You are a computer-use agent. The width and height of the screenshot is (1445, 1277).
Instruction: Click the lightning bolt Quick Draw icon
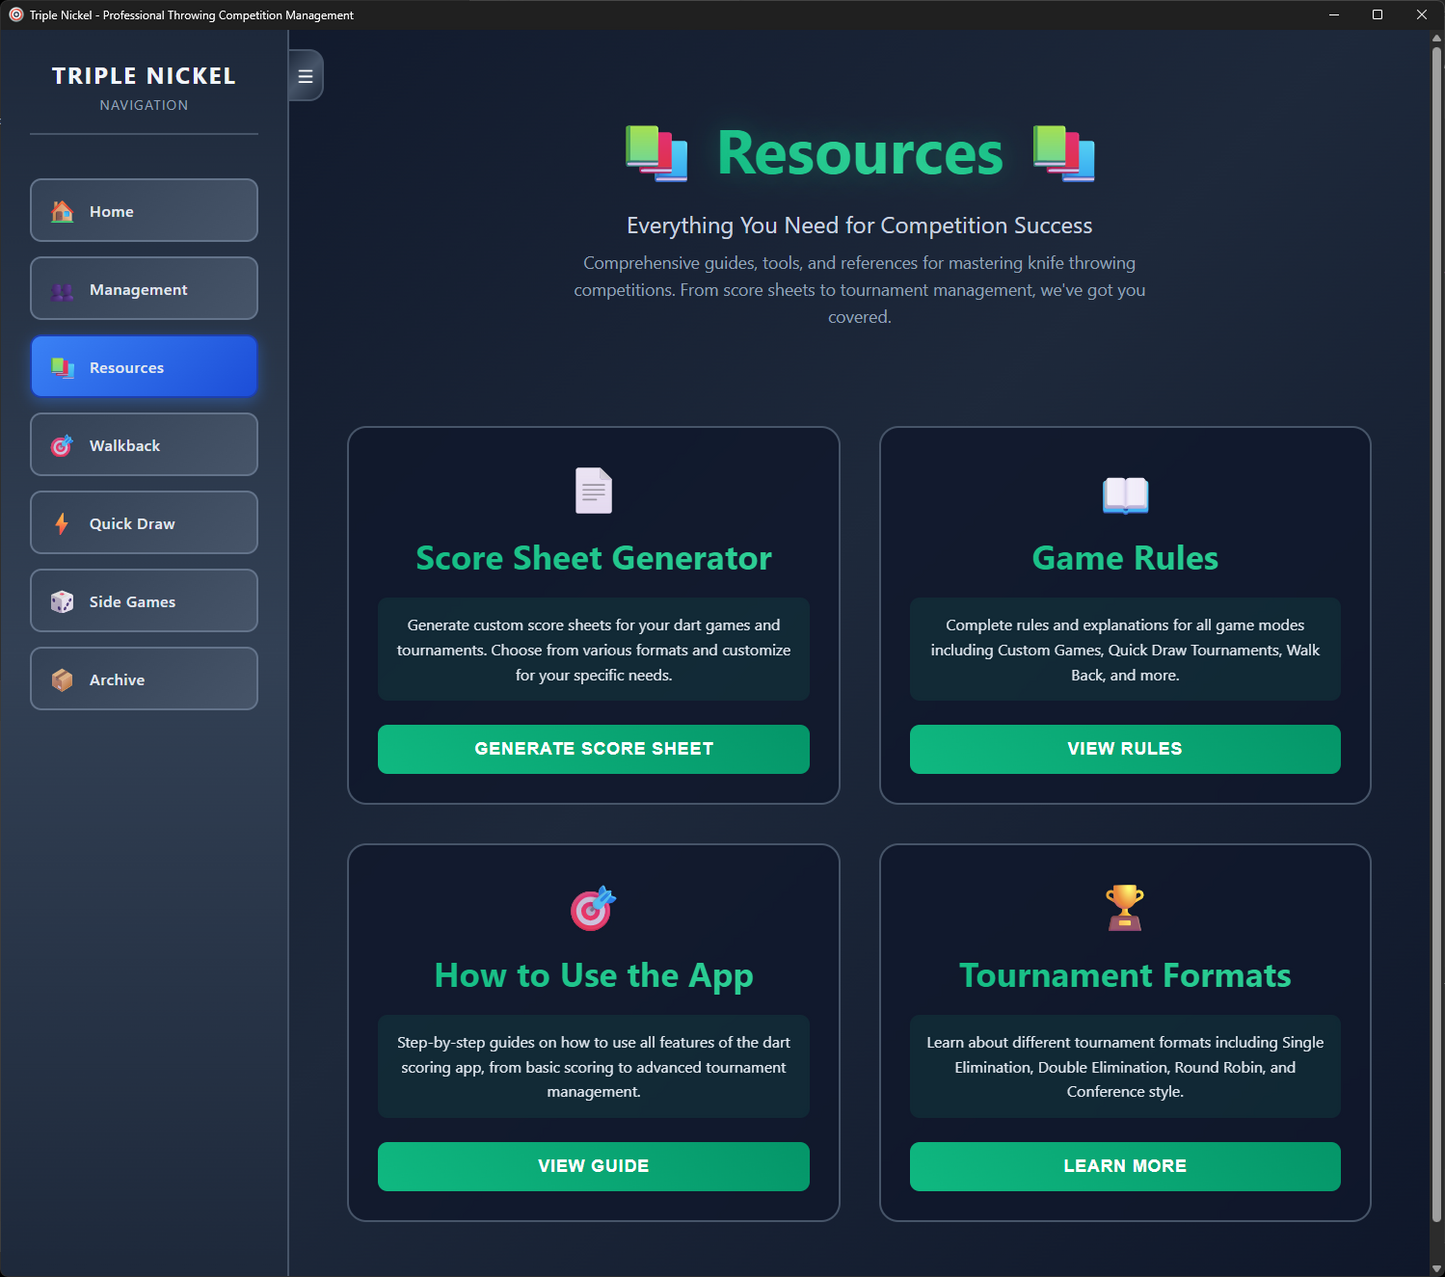tap(62, 524)
